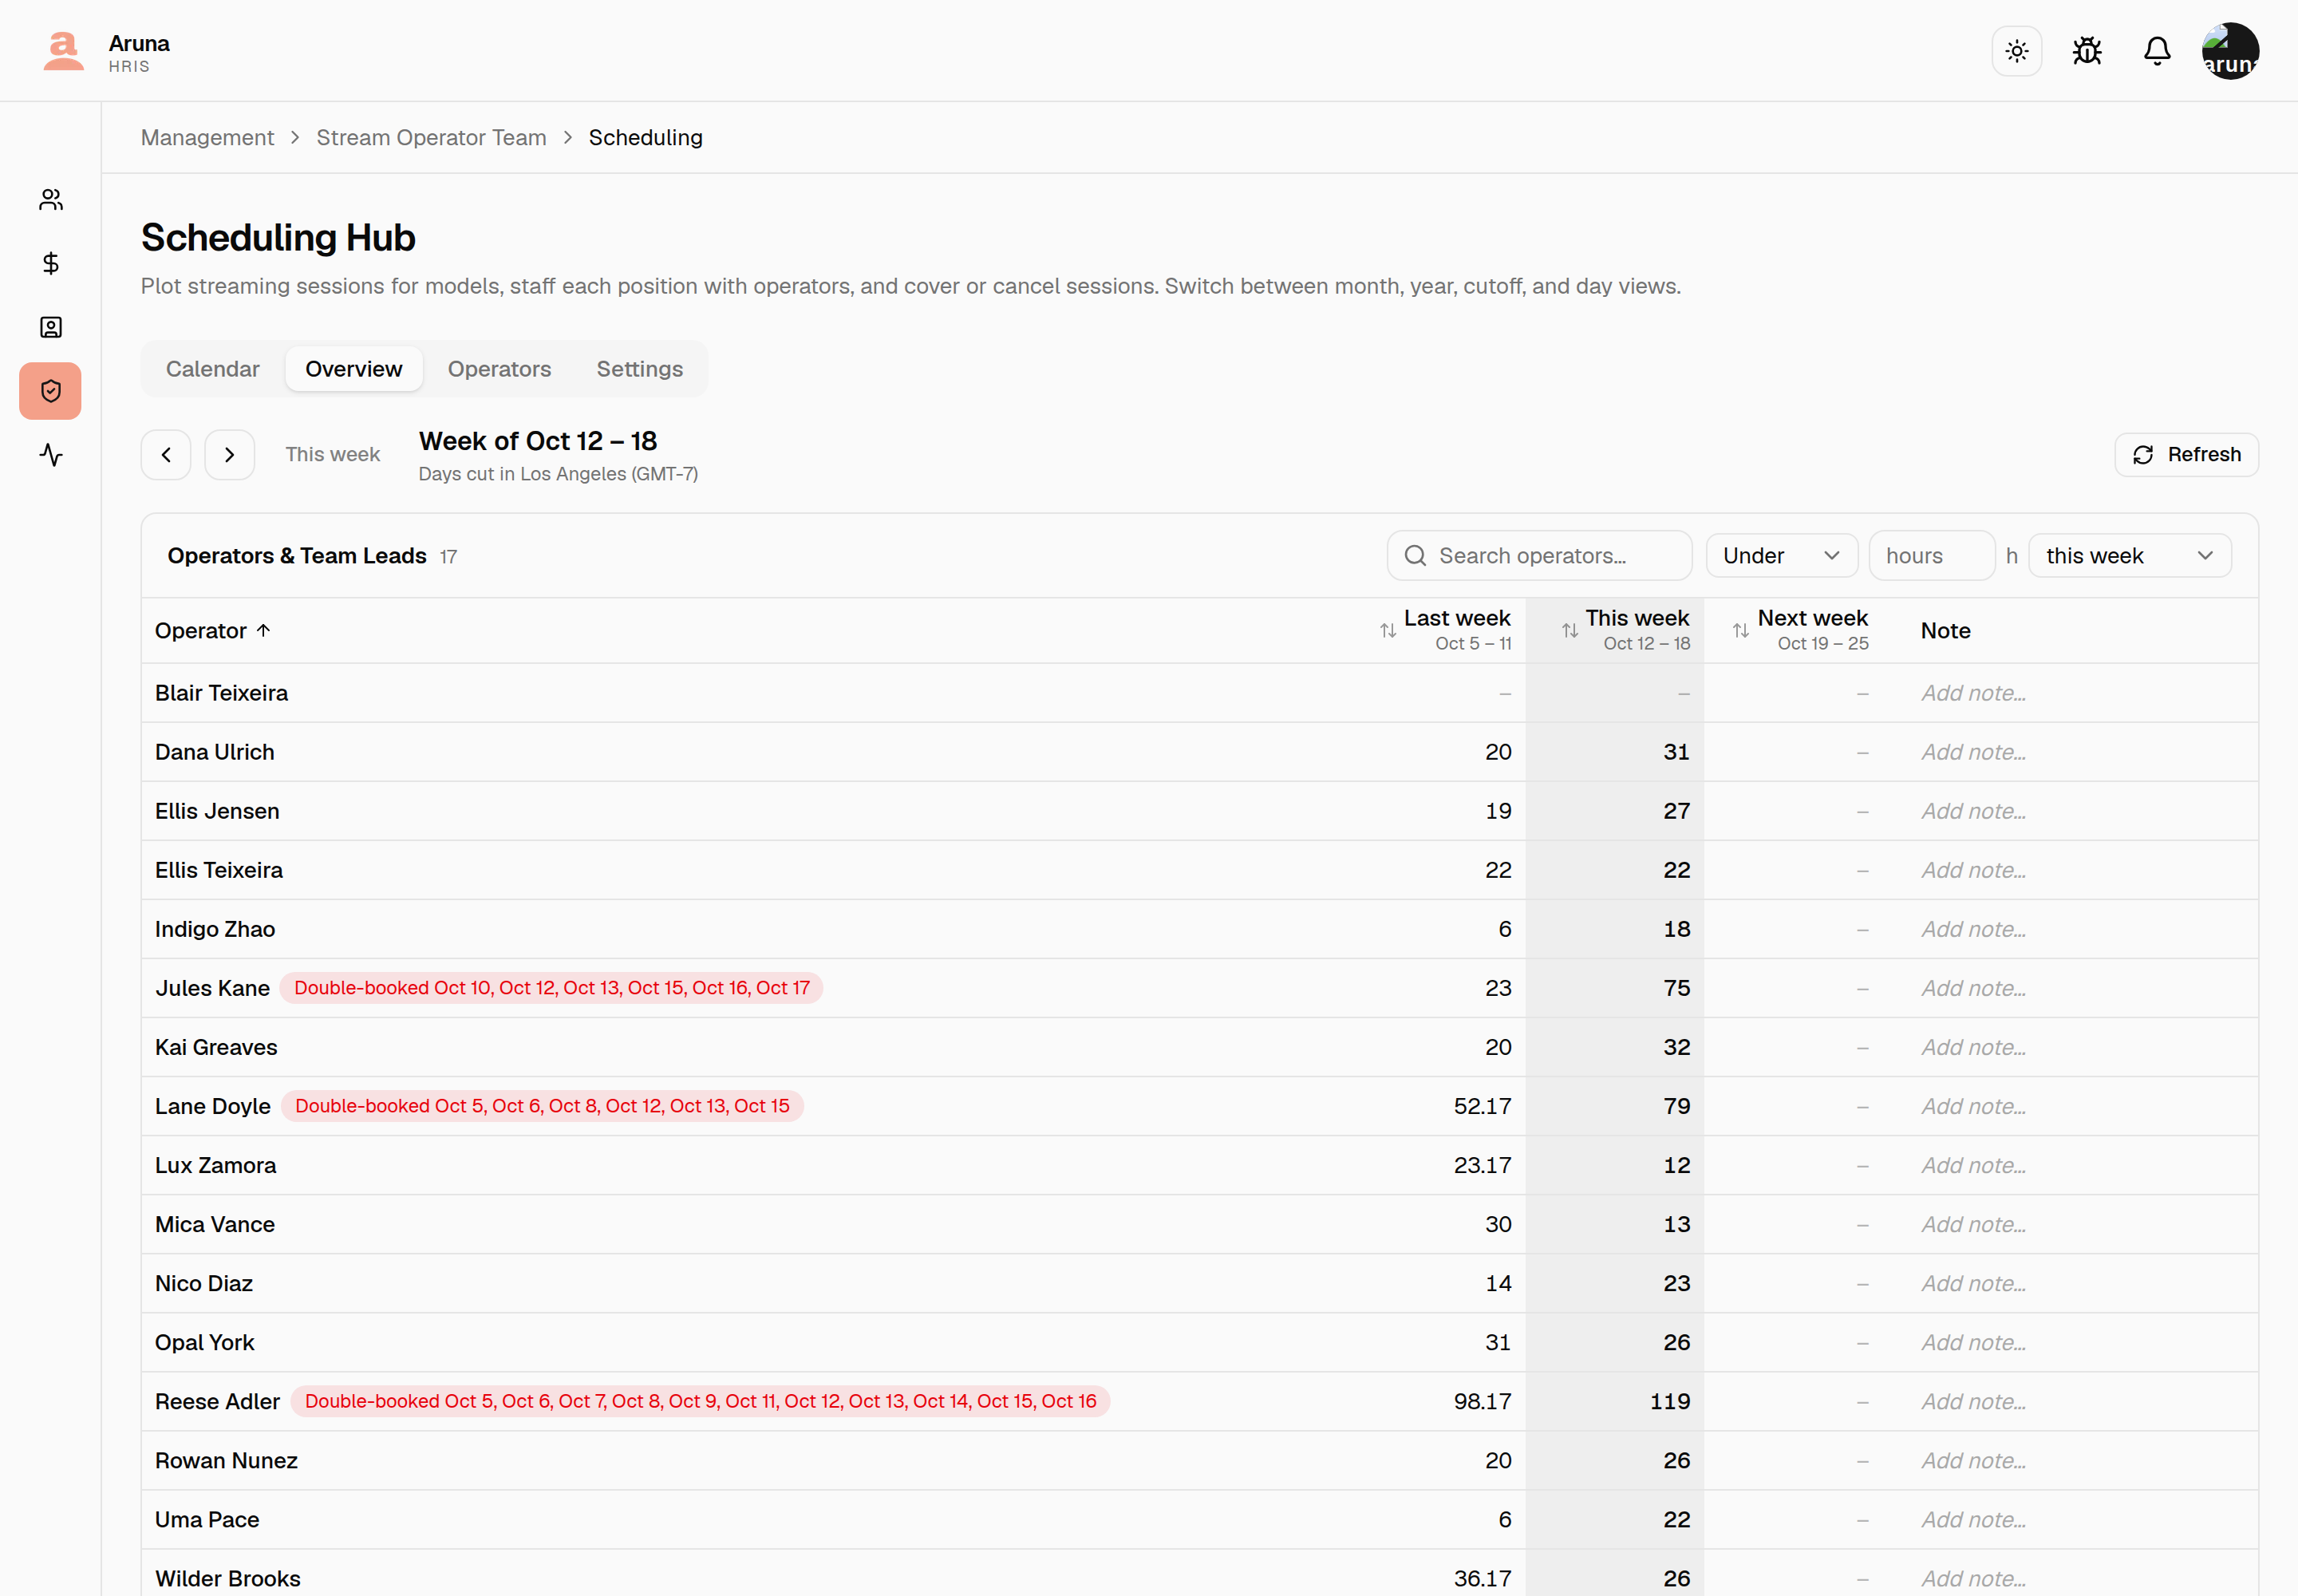Screen dimensions: 2298x1596
Task: Click Mica Vance's this-week value 13
Action: pos(1676,1225)
